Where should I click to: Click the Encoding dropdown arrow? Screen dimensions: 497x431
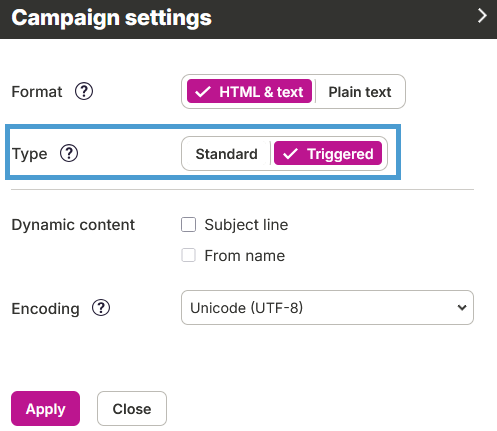point(462,307)
